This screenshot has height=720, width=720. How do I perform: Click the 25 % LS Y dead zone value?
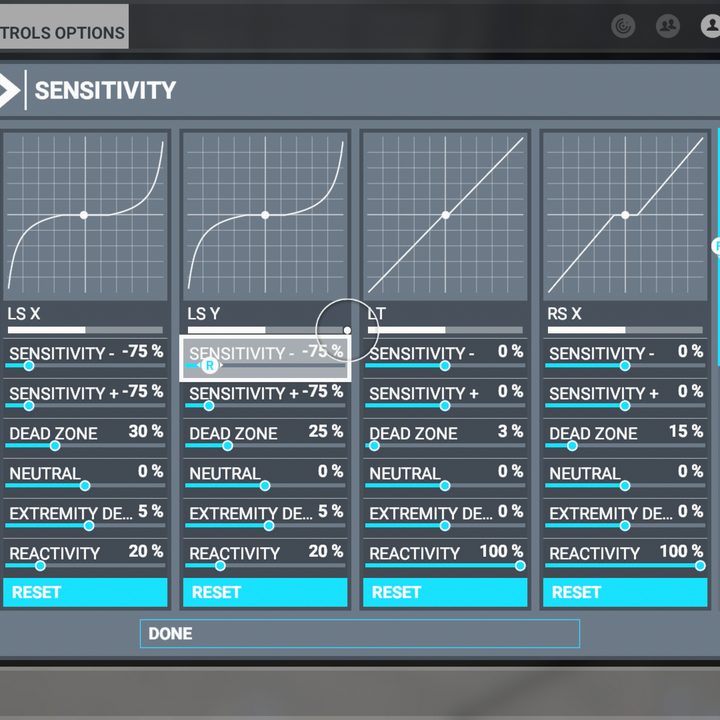coord(326,431)
